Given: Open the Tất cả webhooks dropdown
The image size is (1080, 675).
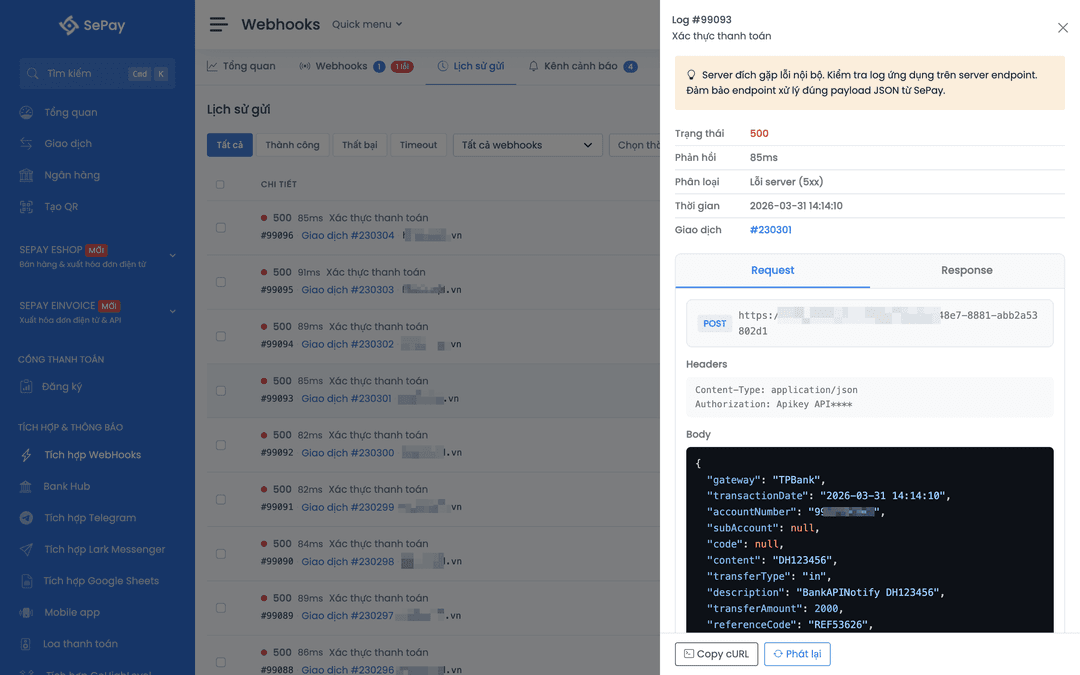Looking at the screenshot, I should tap(528, 145).
